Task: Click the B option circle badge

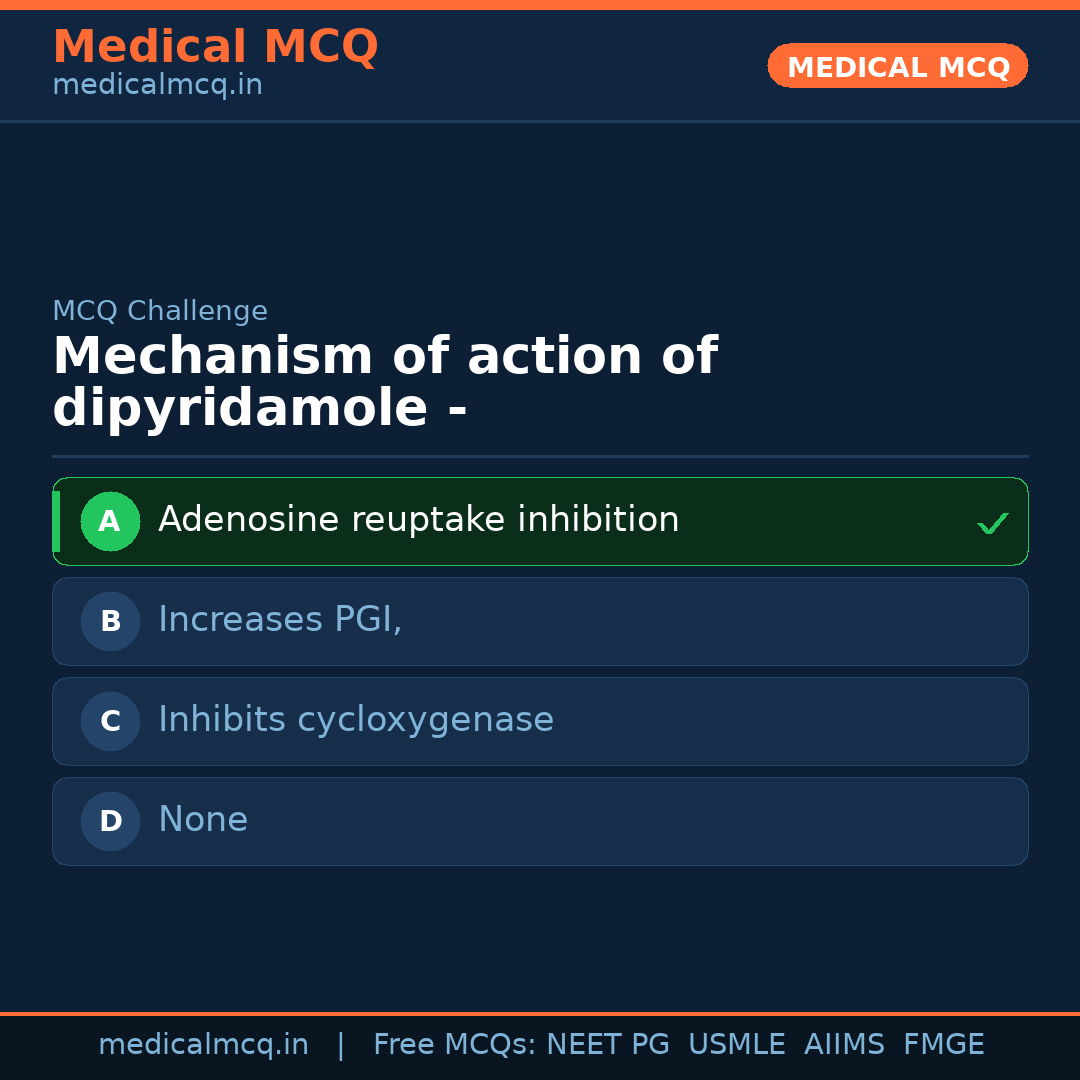Action: pyautogui.click(x=110, y=621)
